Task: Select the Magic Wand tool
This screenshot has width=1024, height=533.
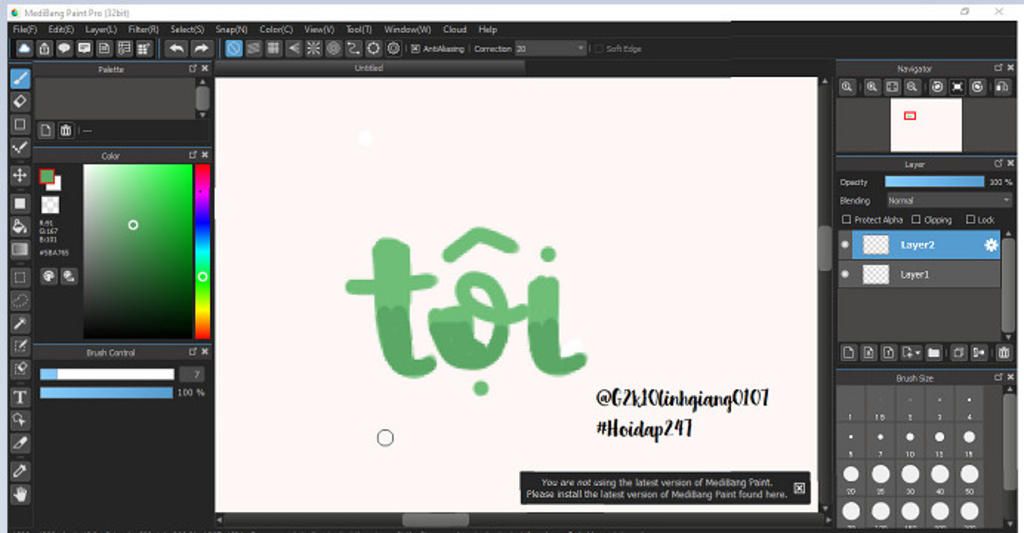Action: (20, 324)
